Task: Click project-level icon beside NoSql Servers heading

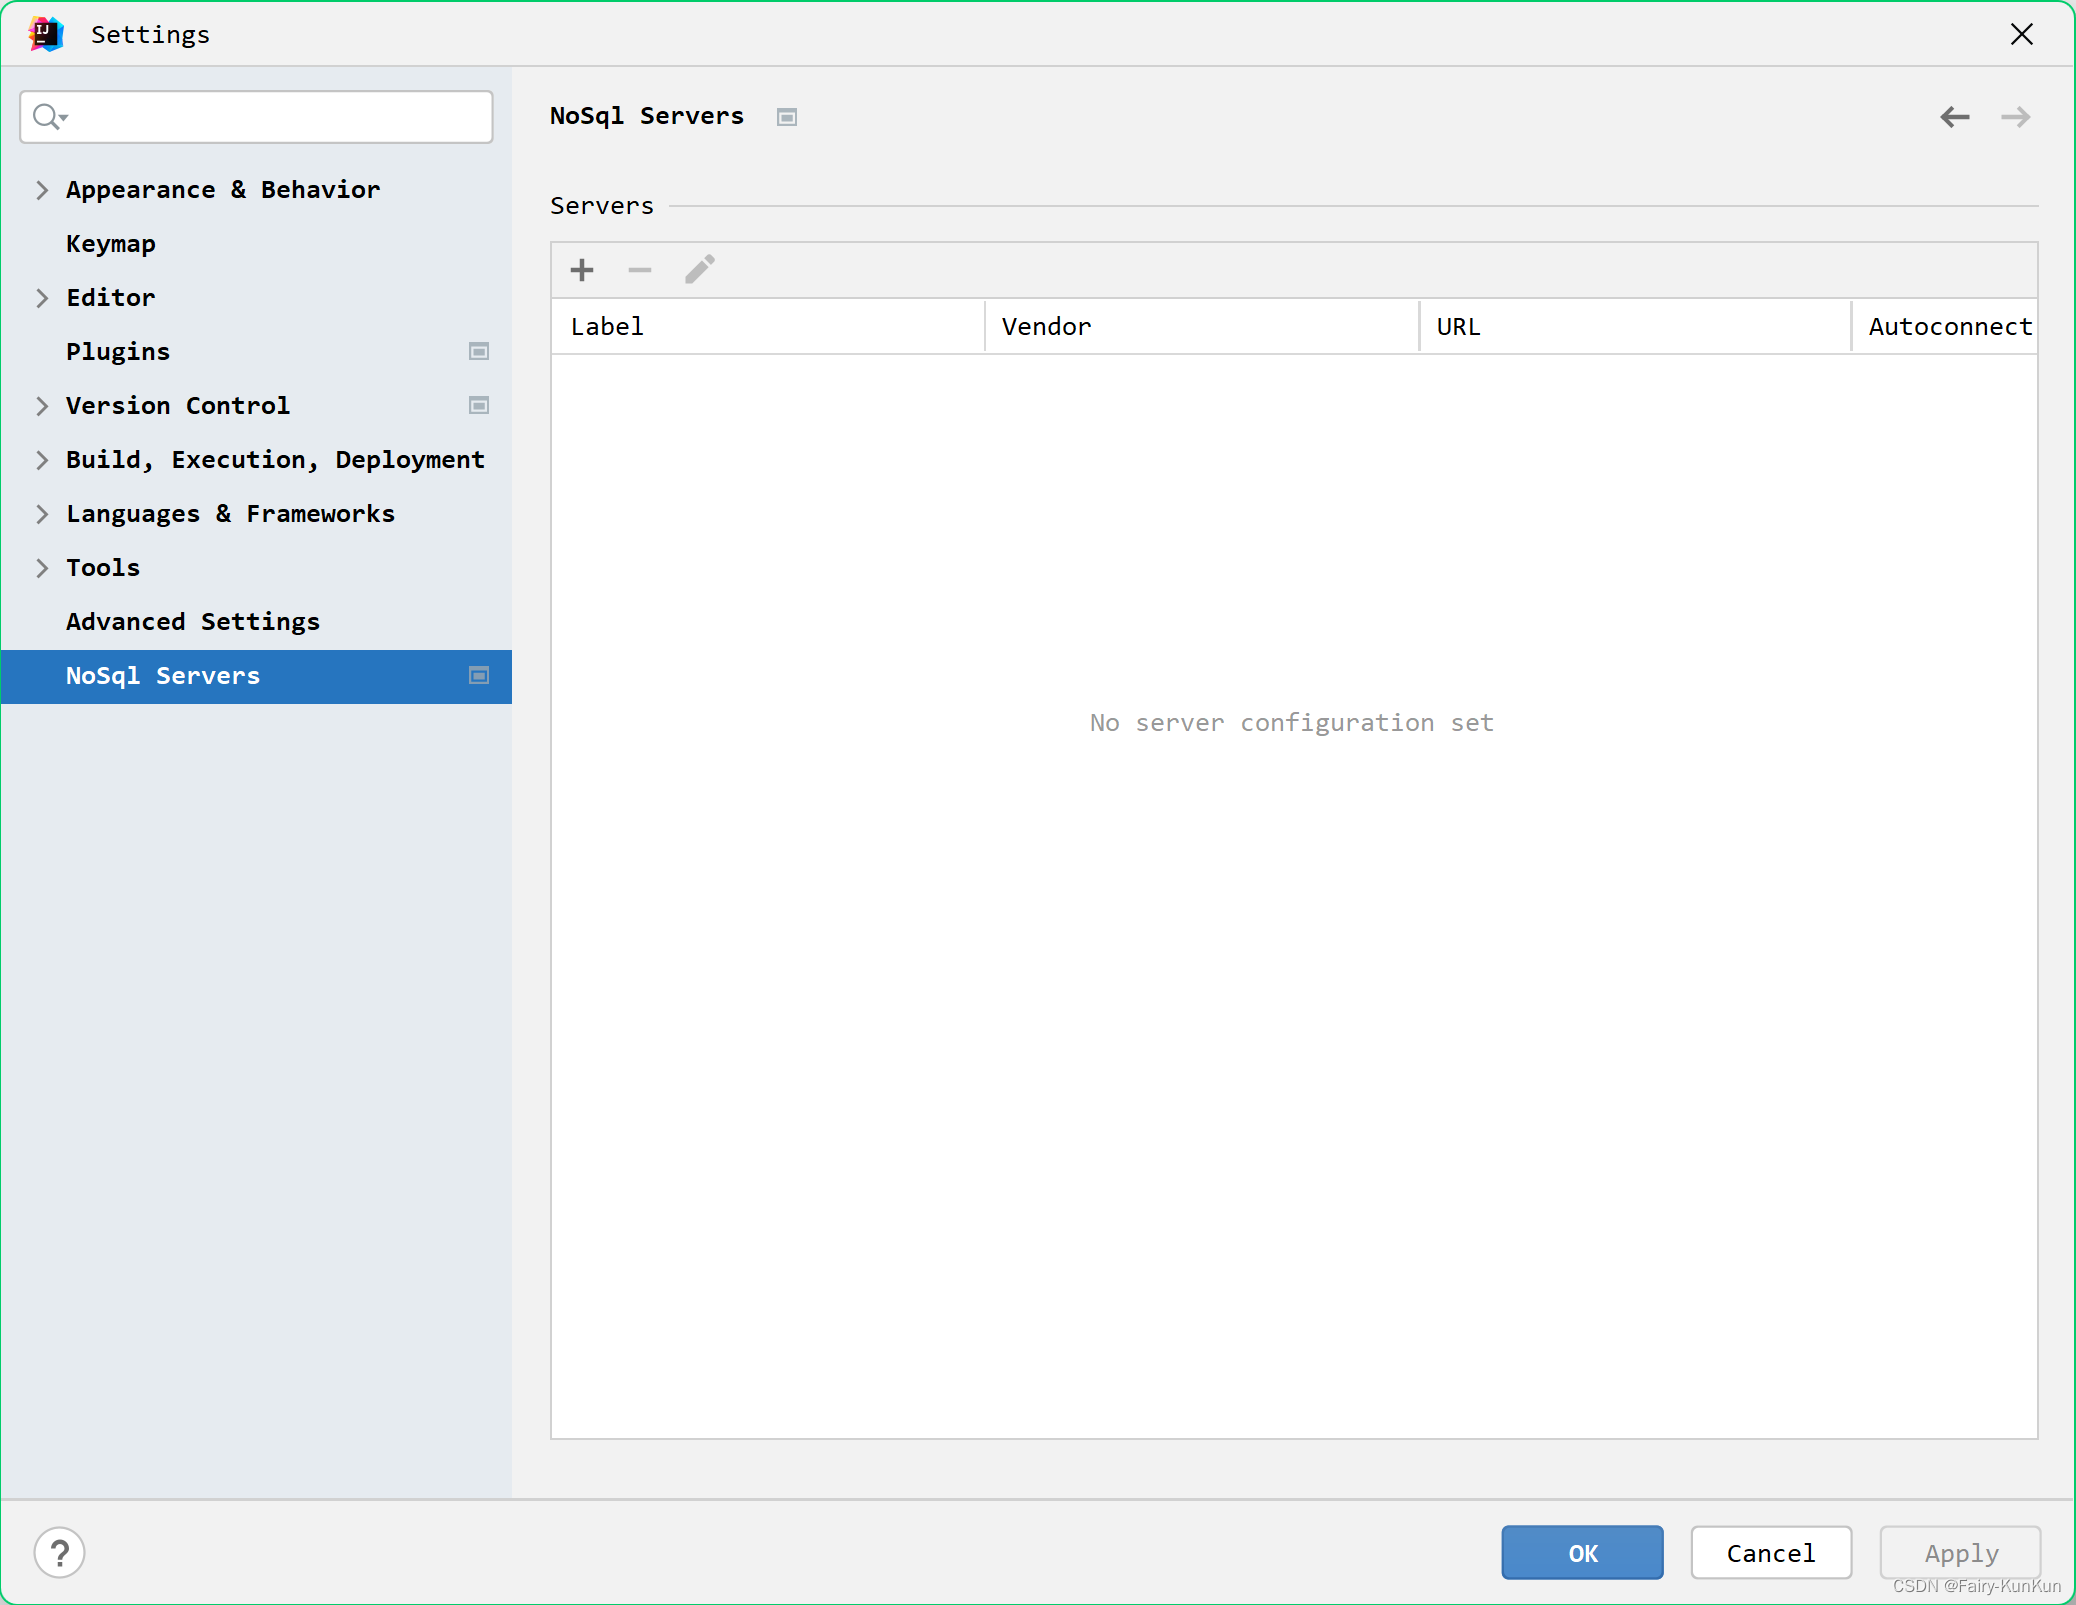Action: [787, 117]
